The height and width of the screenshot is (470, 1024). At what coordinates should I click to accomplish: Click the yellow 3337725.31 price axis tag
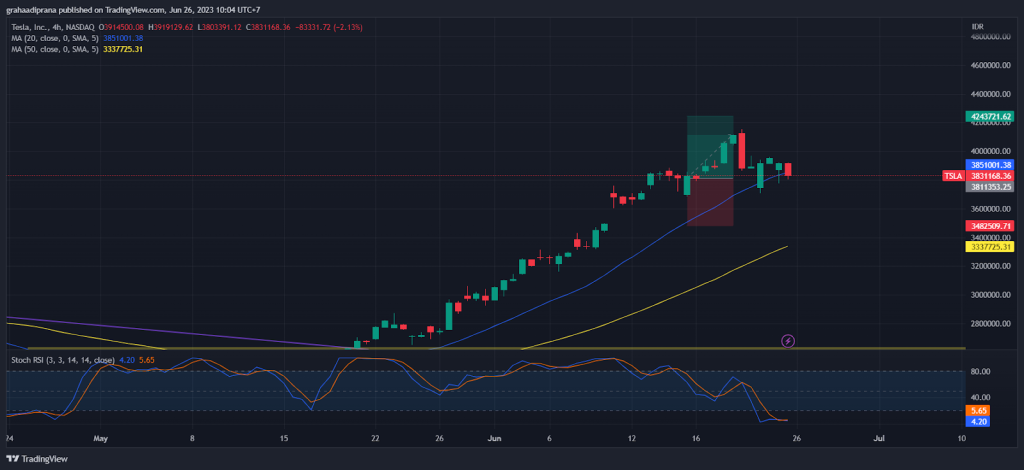989,247
